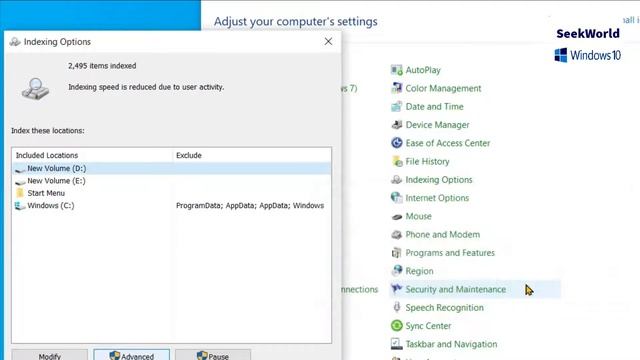Click the Date and Time link
The width and height of the screenshot is (640, 360).
click(434, 107)
